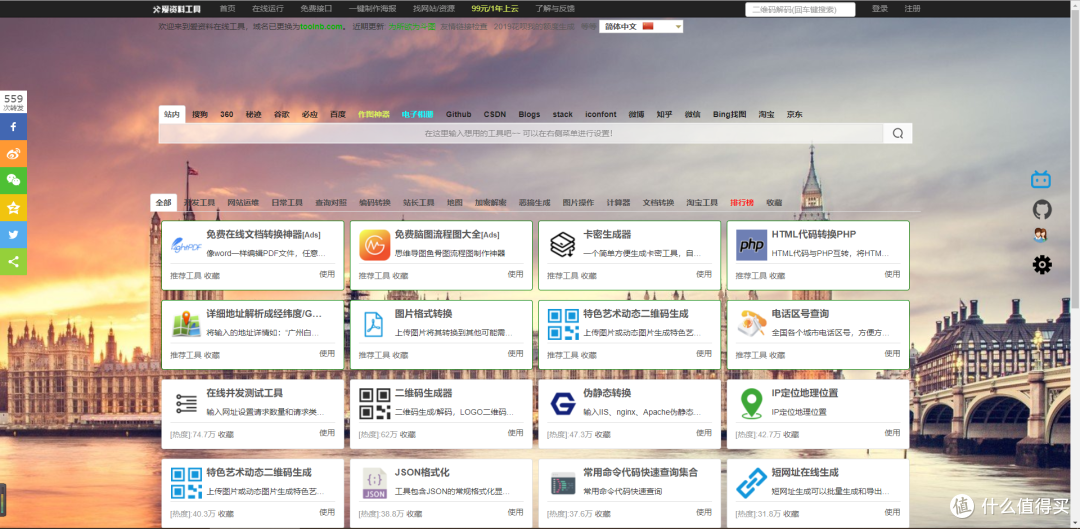Click 收藏 on the 二维码生成器 card
This screenshot has height=529, width=1080.
(x=408, y=435)
